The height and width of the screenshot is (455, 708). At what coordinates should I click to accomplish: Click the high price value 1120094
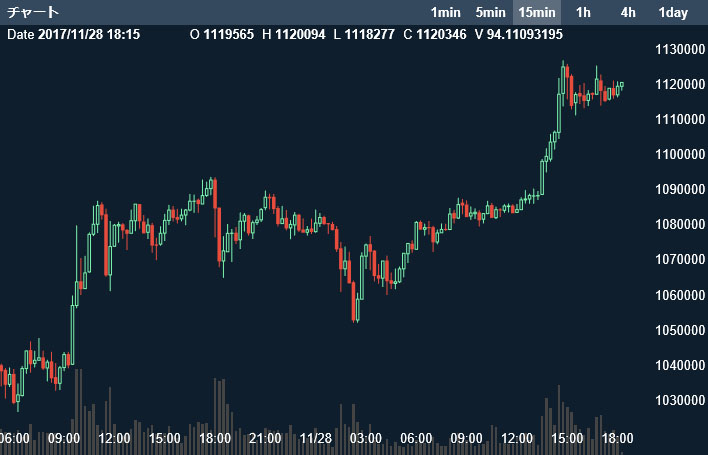click(300, 35)
